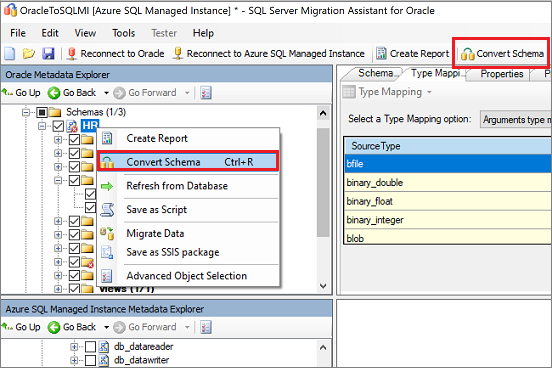
Task: Click the New Project icon in toolbar
Action: (10, 54)
